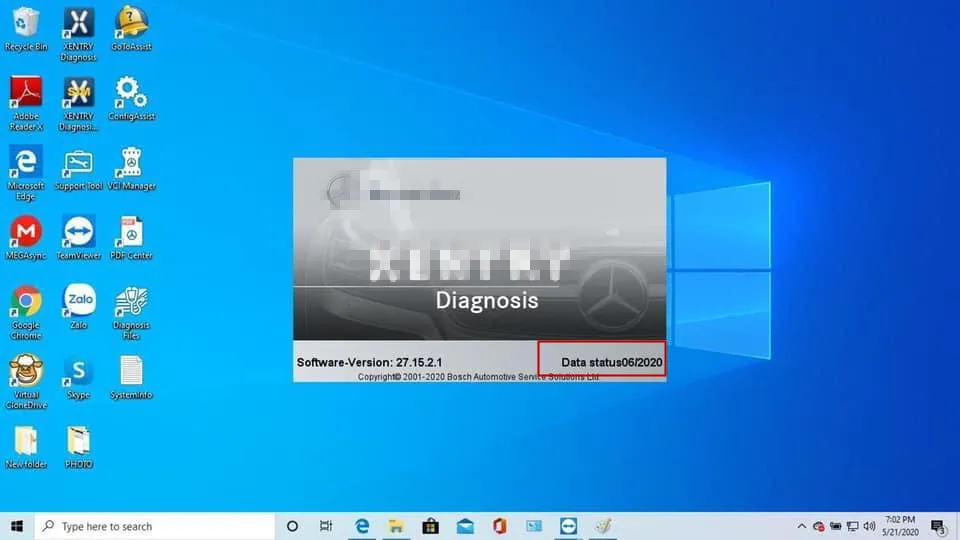This screenshot has width=960, height=540.
Task: Show hidden system tray icons
Action: [x=801, y=526]
